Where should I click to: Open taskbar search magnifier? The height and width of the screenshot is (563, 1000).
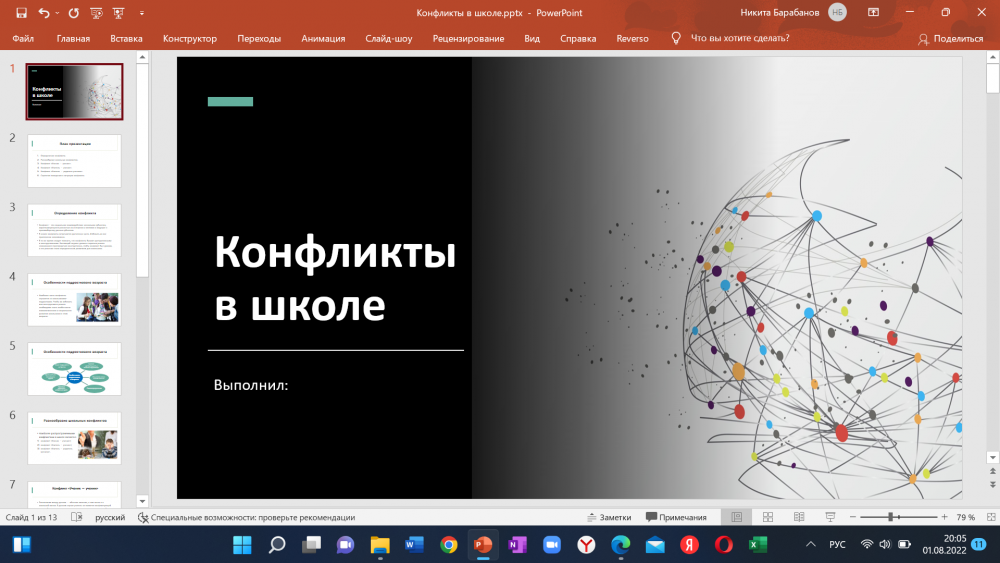point(277,545)
